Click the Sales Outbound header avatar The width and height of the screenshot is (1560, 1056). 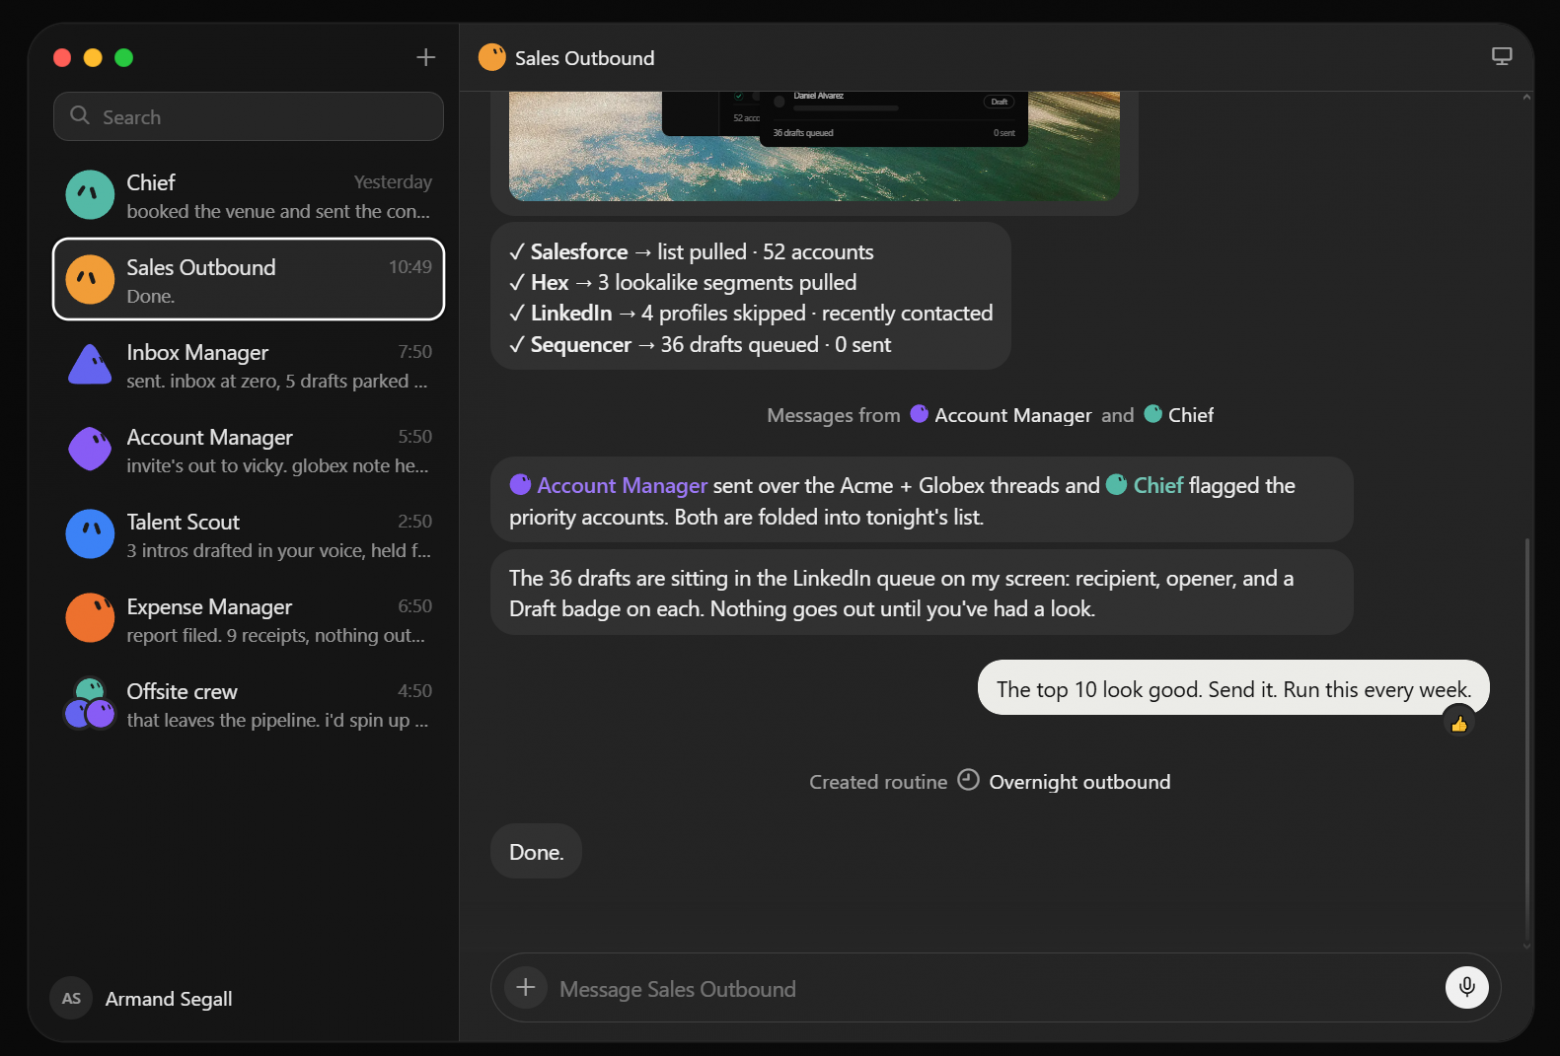coord(492,57)
